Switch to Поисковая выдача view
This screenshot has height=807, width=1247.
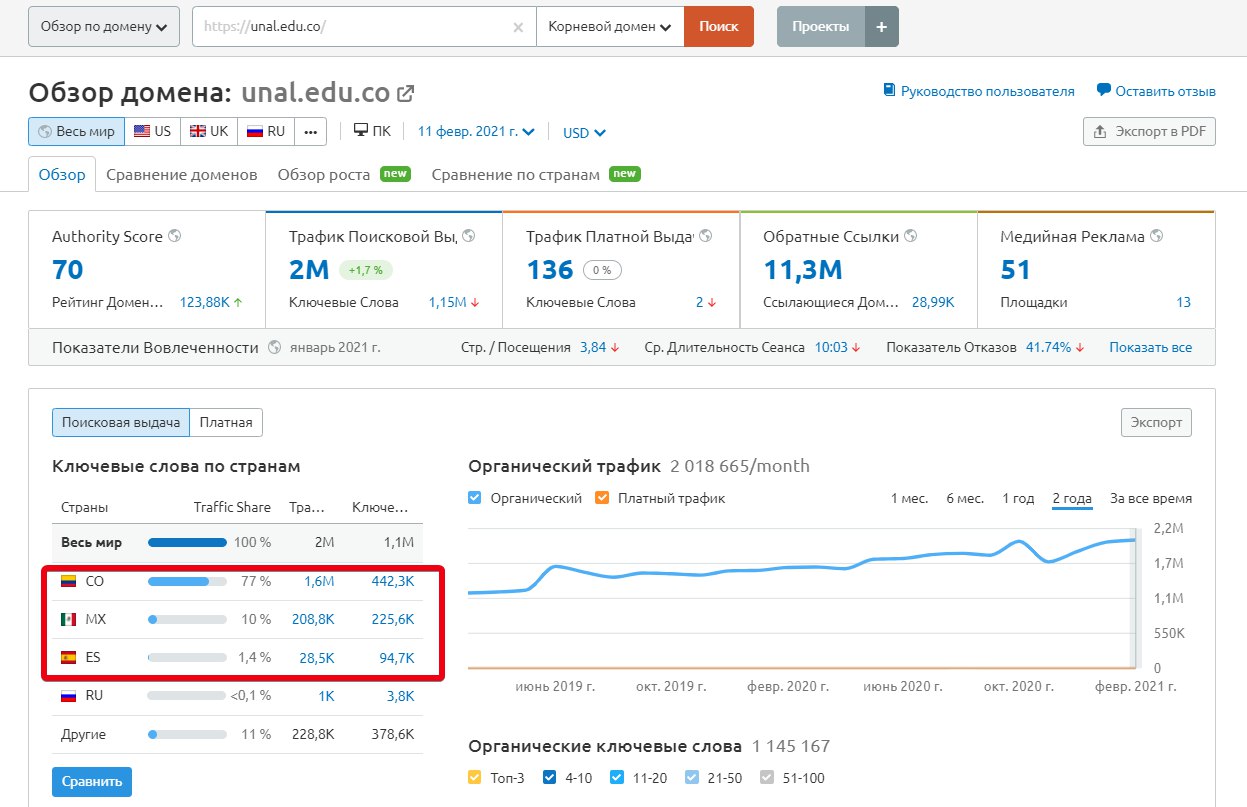121,422
